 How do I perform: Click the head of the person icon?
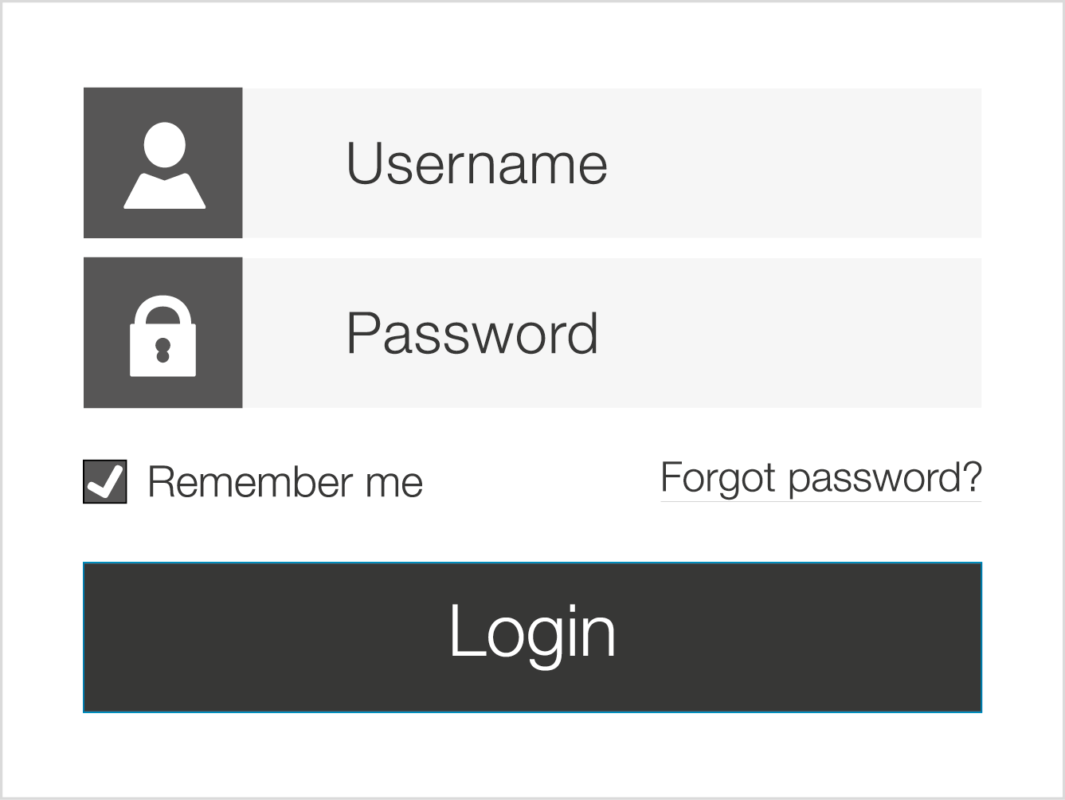165,144
